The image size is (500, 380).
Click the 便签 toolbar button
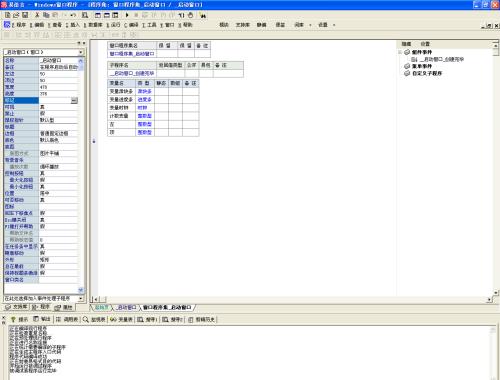click(x=280, y=25)
